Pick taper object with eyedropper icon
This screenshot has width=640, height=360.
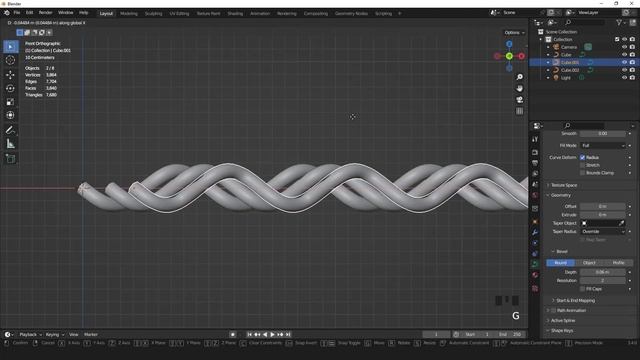[x=621, y=223]
